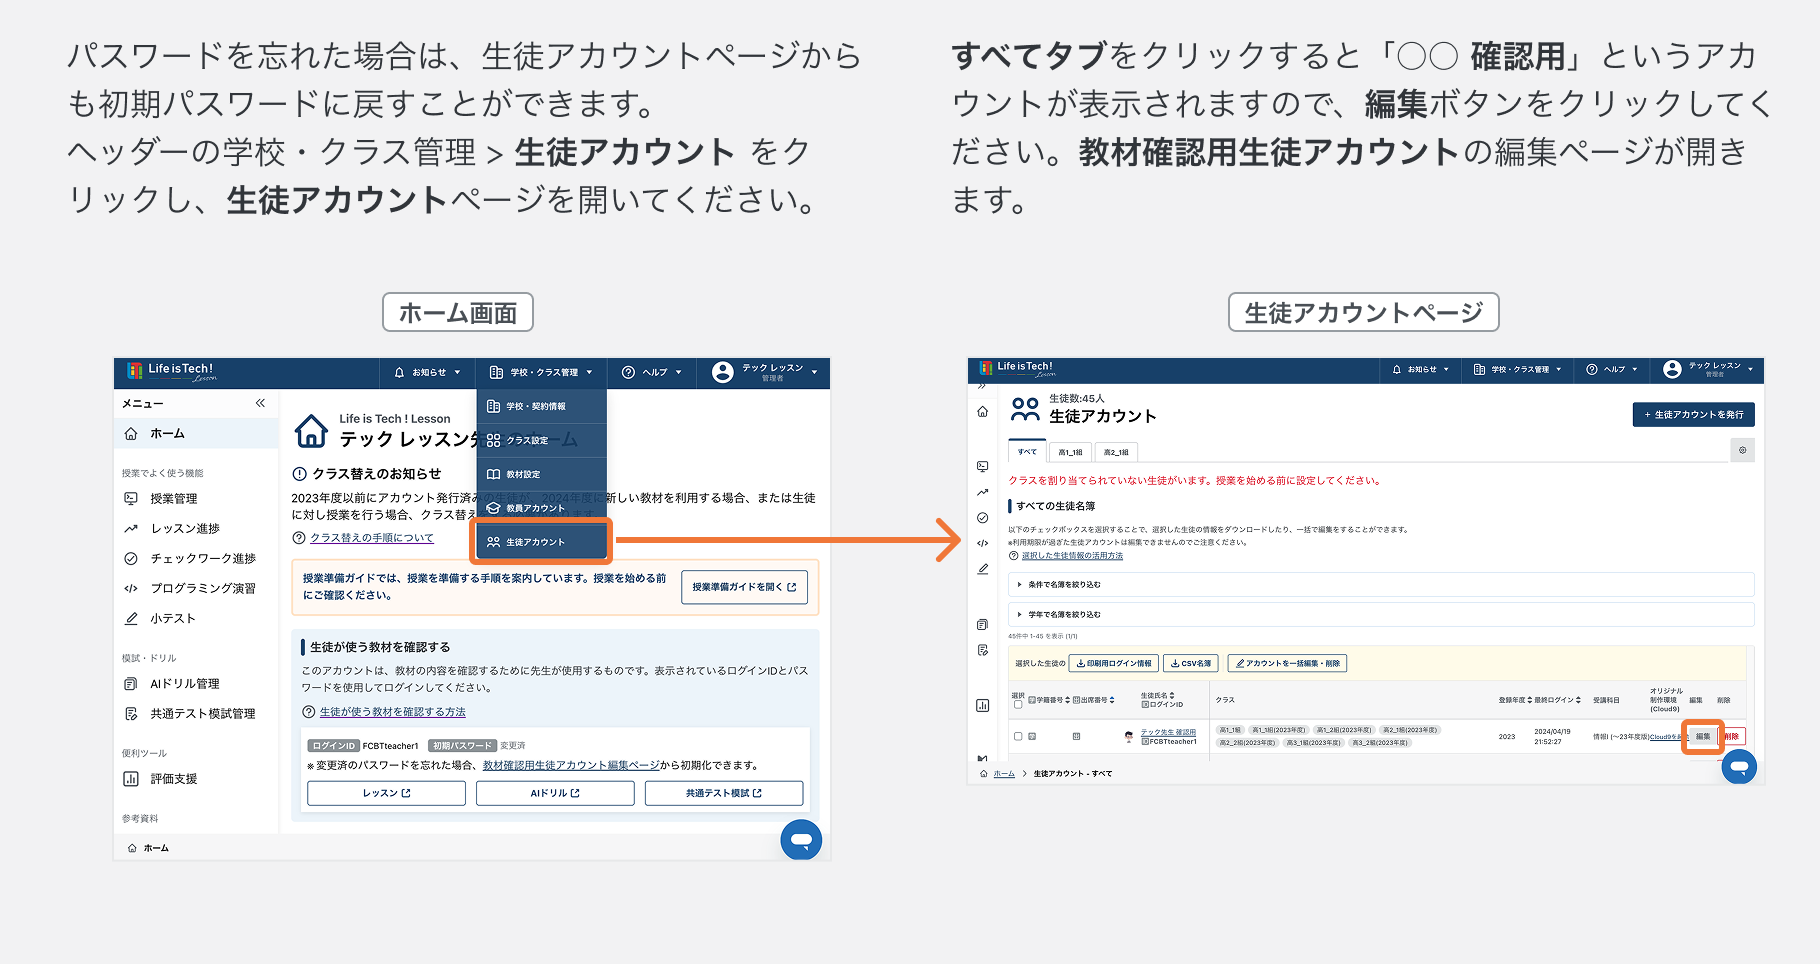The height and width of the screenshot is (964, 1820).
Task: Select 教員アカウント from the dropdown menu
Action: pos(542,508)
